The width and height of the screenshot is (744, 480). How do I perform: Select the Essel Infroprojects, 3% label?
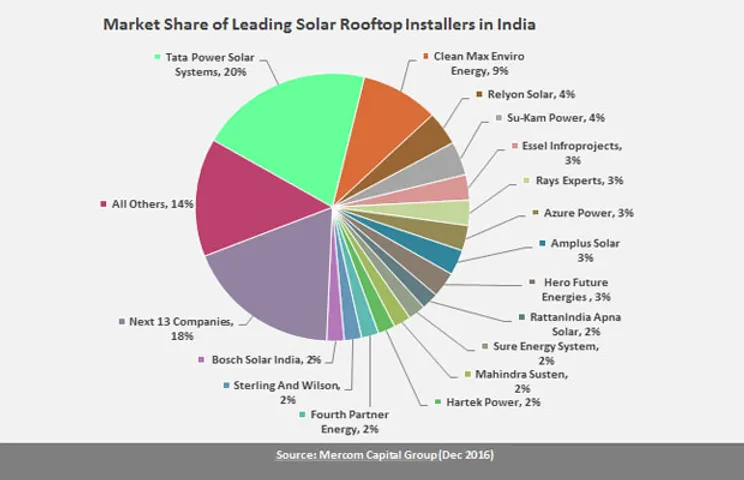572,153
